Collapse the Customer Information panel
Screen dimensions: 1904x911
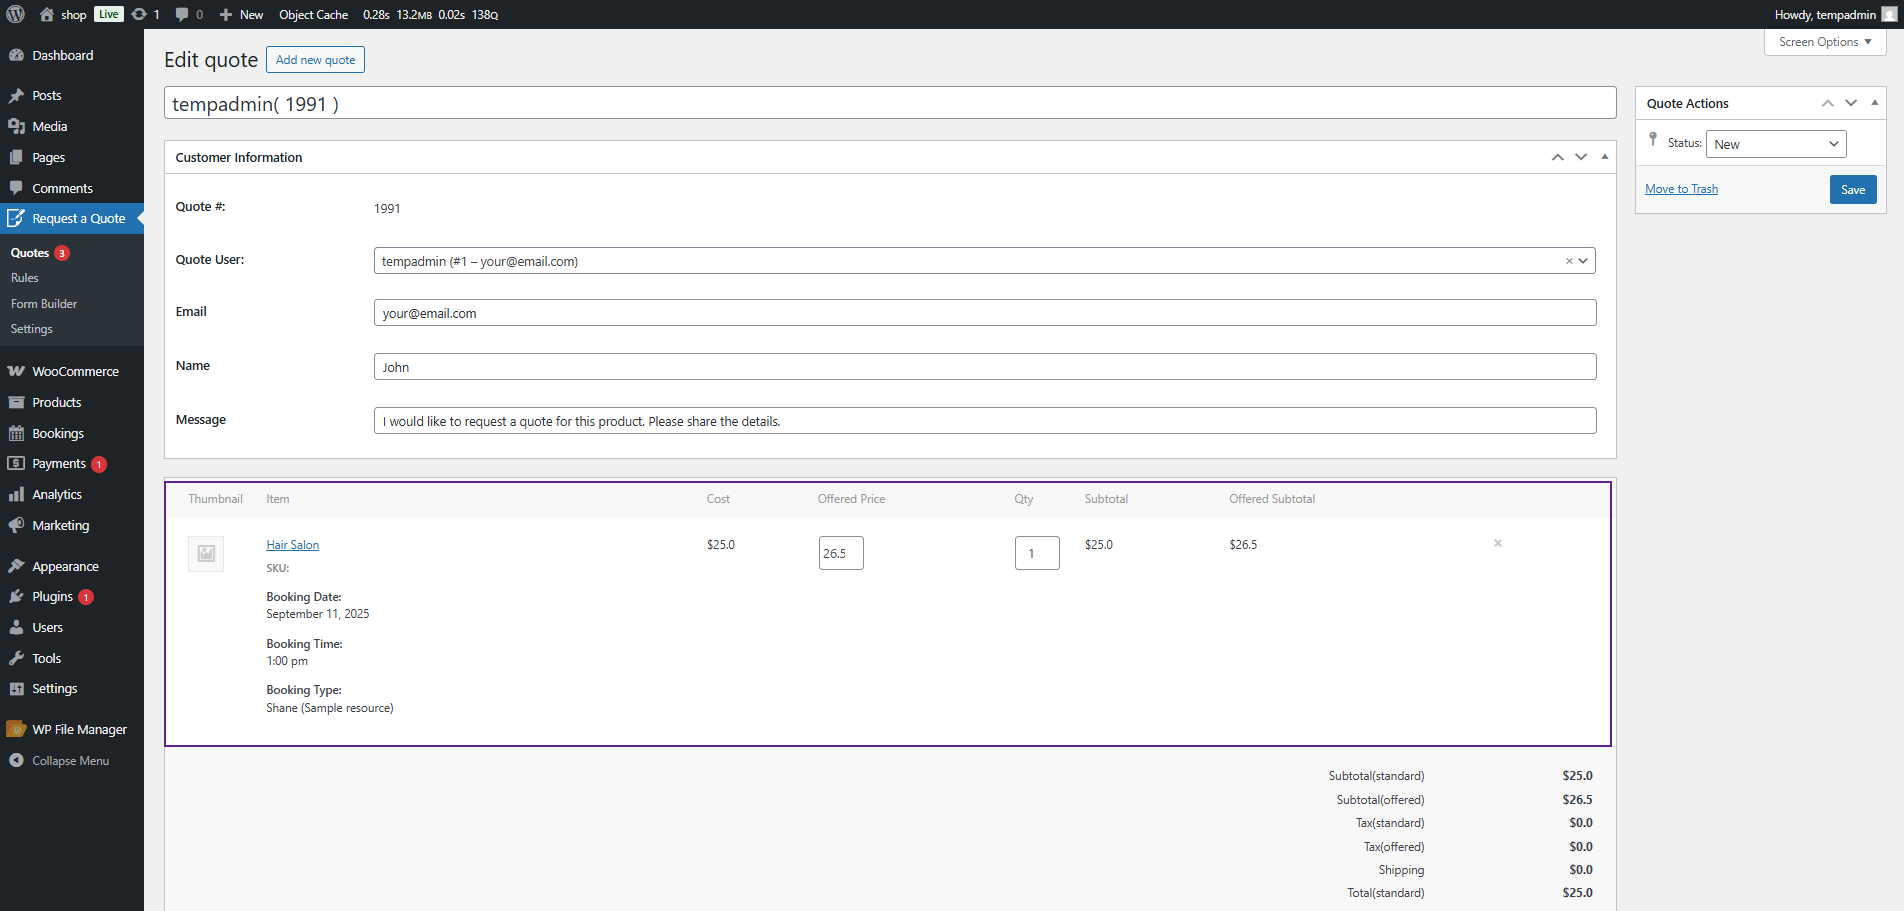[x=1604, y=157]
